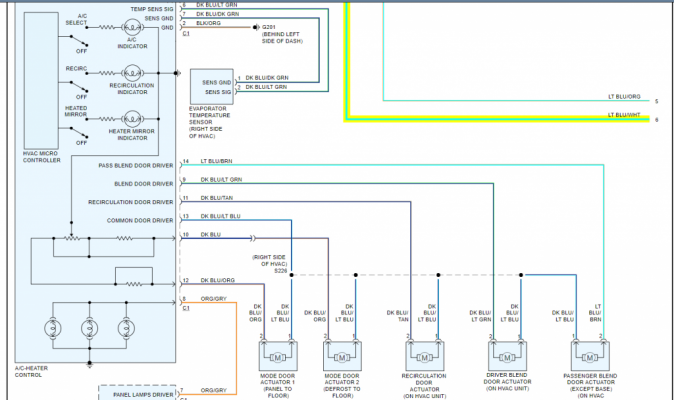Click the Driver Blend Door Actuator motor
This screenshot has width=674, height=400.
coord(507,357)
